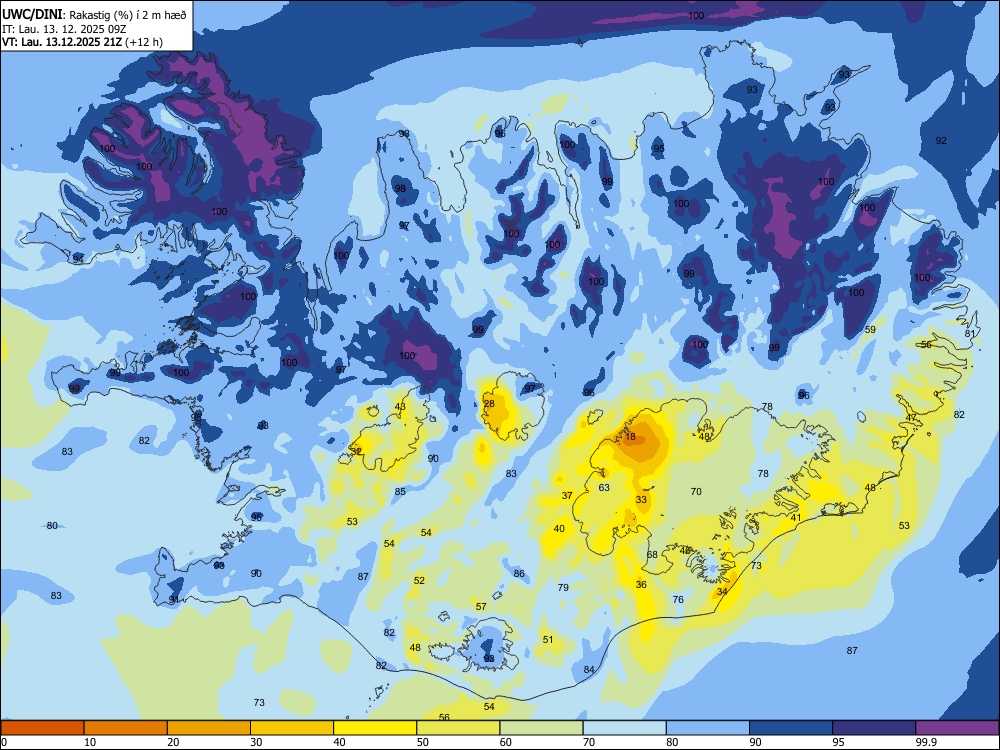Click the '47' value on the map
The height and width of the screenshot is (750, 1000).
pos(911,418)
